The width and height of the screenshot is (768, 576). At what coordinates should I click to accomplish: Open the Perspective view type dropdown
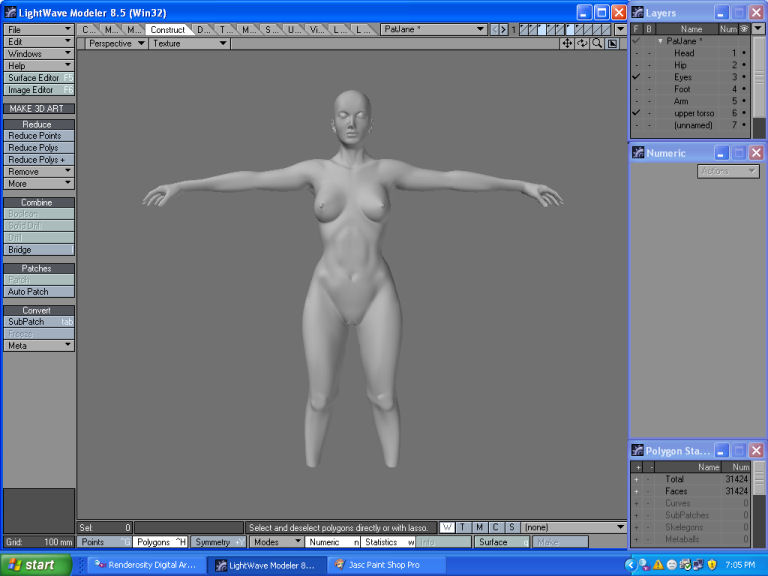(116, 44)
